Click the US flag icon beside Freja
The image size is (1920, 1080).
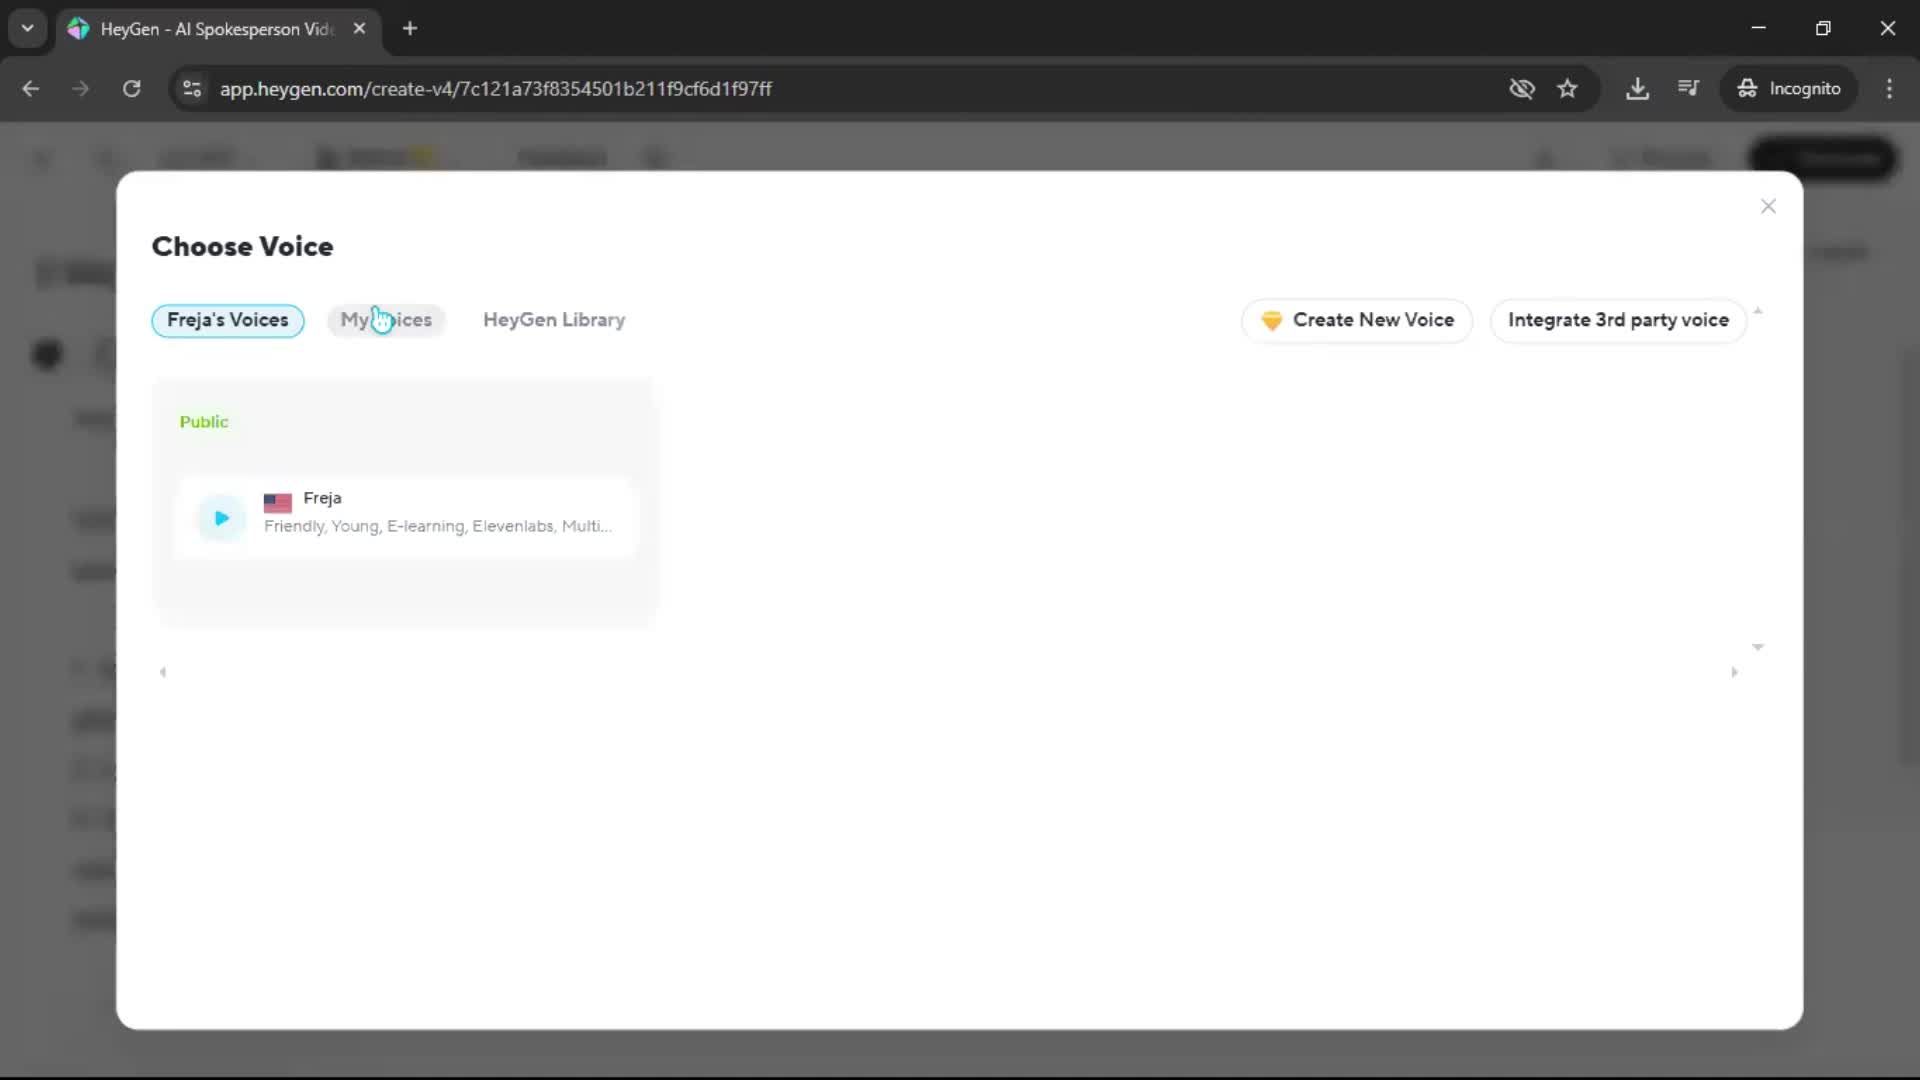(x=277, y=502)
